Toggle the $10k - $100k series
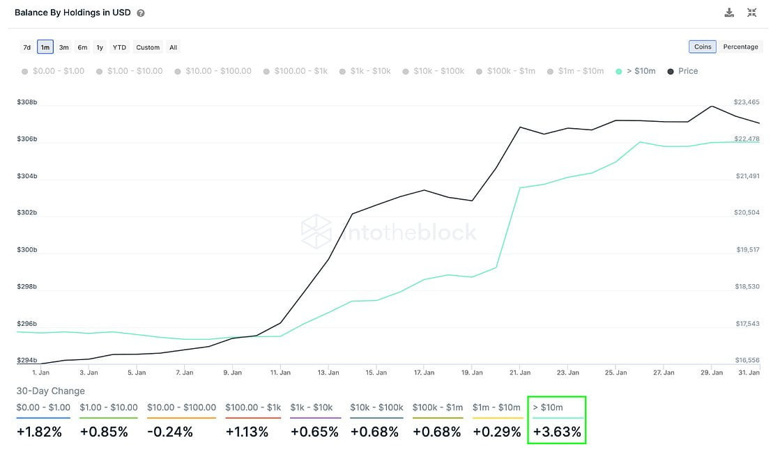 click(440, 72)
